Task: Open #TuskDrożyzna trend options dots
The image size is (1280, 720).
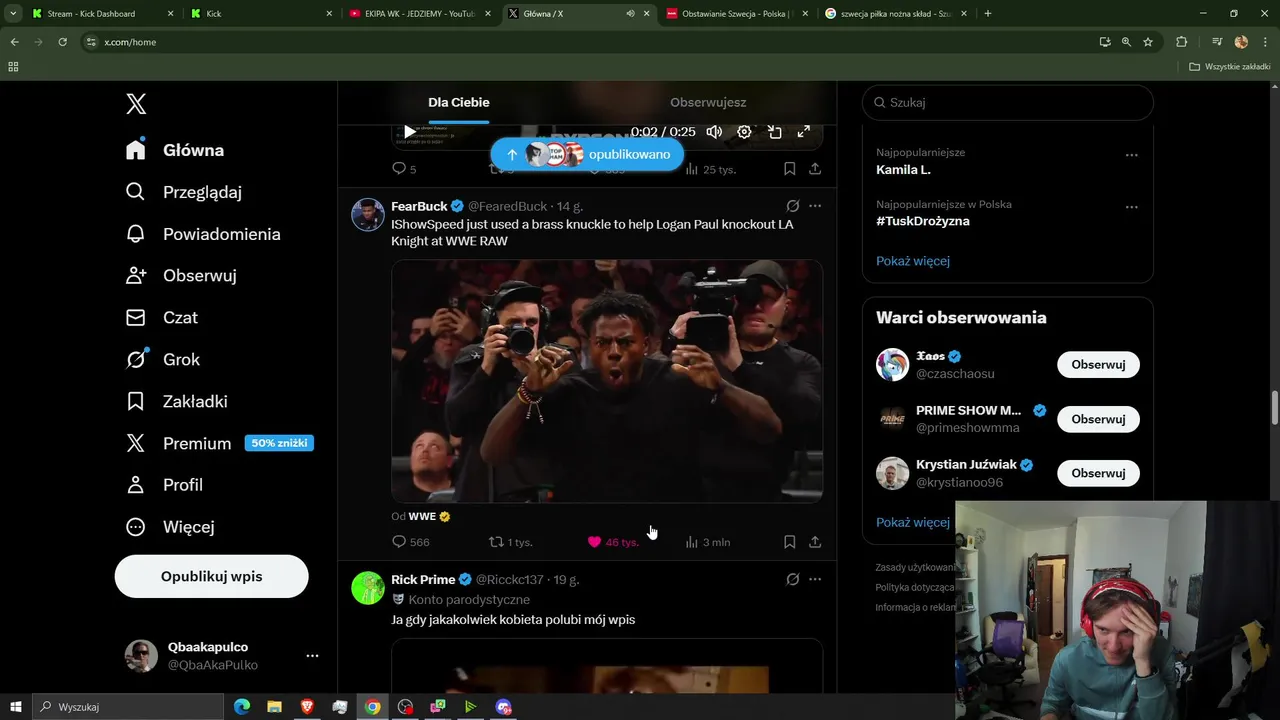Action: coord(1132,207)
